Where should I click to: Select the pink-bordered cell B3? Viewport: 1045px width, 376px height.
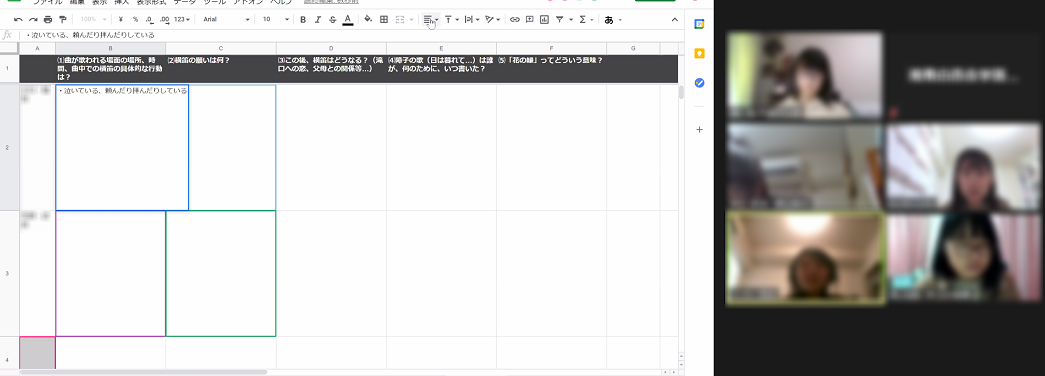pos(111,273)
